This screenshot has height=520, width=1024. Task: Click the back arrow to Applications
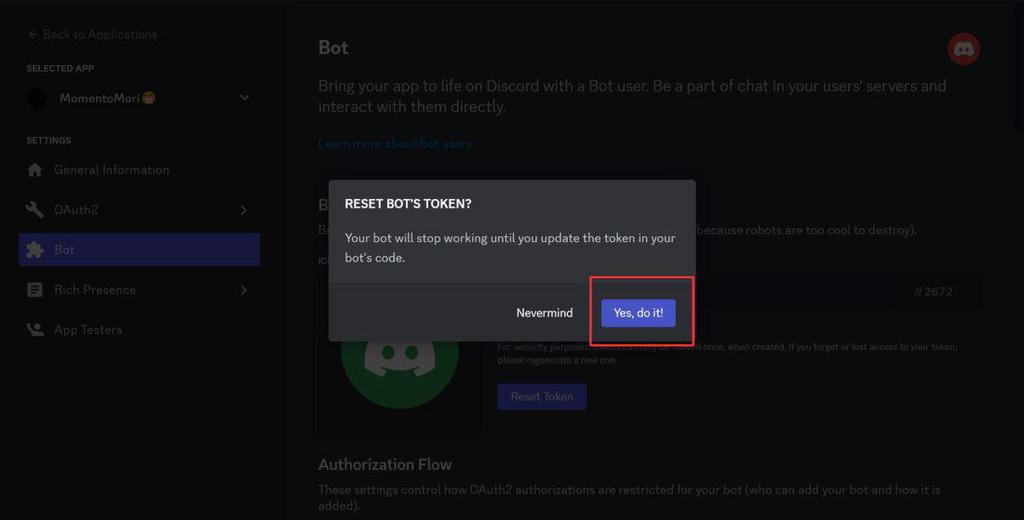(33, 34)
